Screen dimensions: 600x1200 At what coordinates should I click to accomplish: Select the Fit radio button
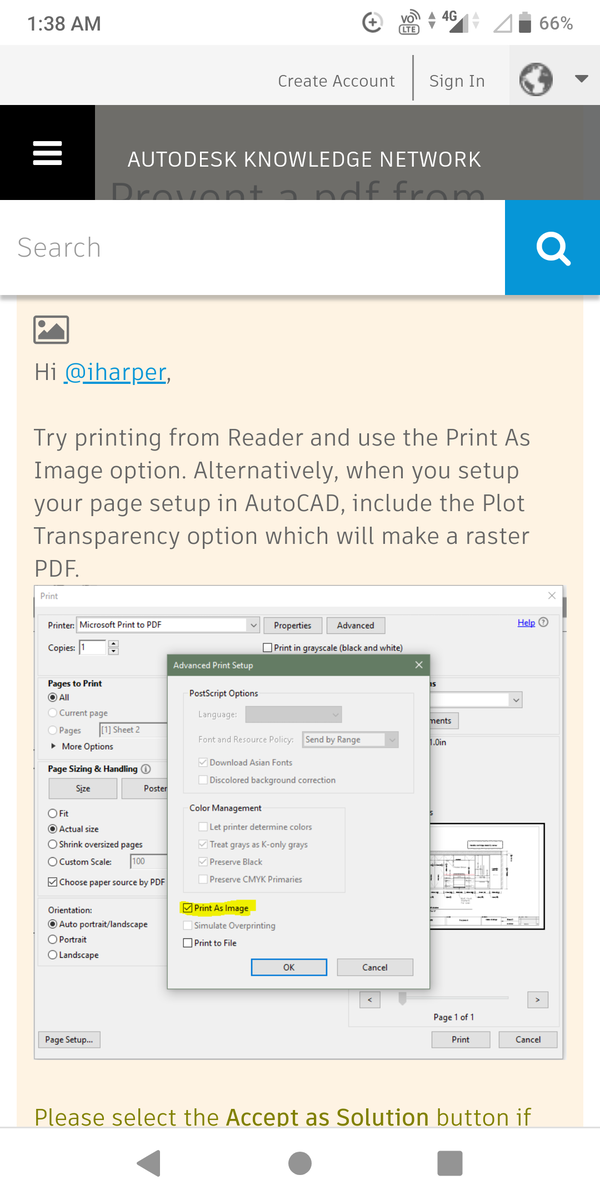tap(53, 814)
